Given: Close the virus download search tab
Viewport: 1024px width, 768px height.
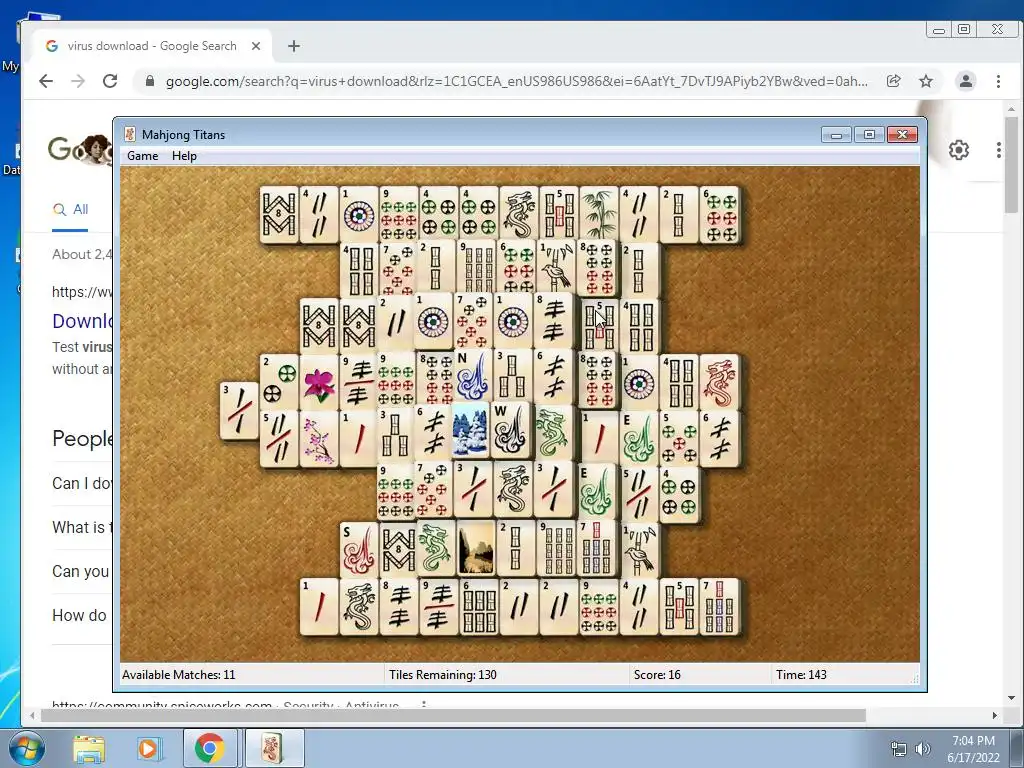Looking at the screenshot, I should [256, 46].
